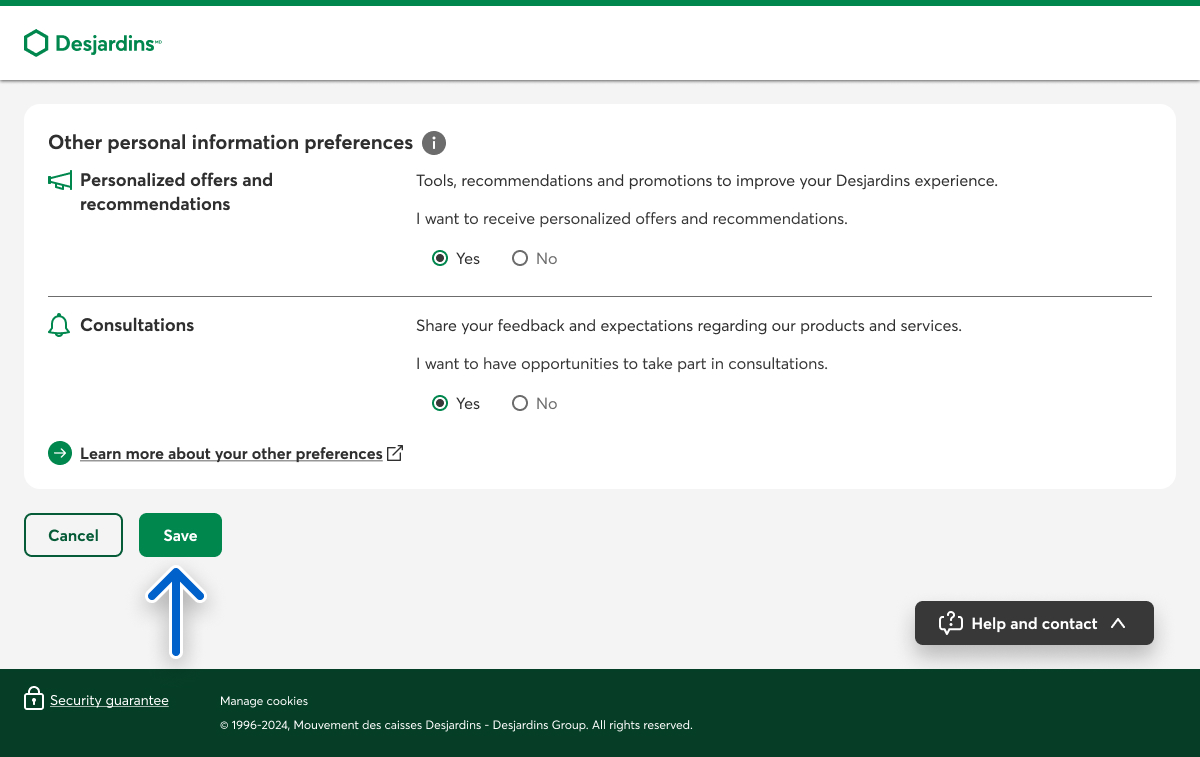Select Yes for personalized offers and recommendations
This screenshot has width=1200, height=757.
(x=440, y=258)
